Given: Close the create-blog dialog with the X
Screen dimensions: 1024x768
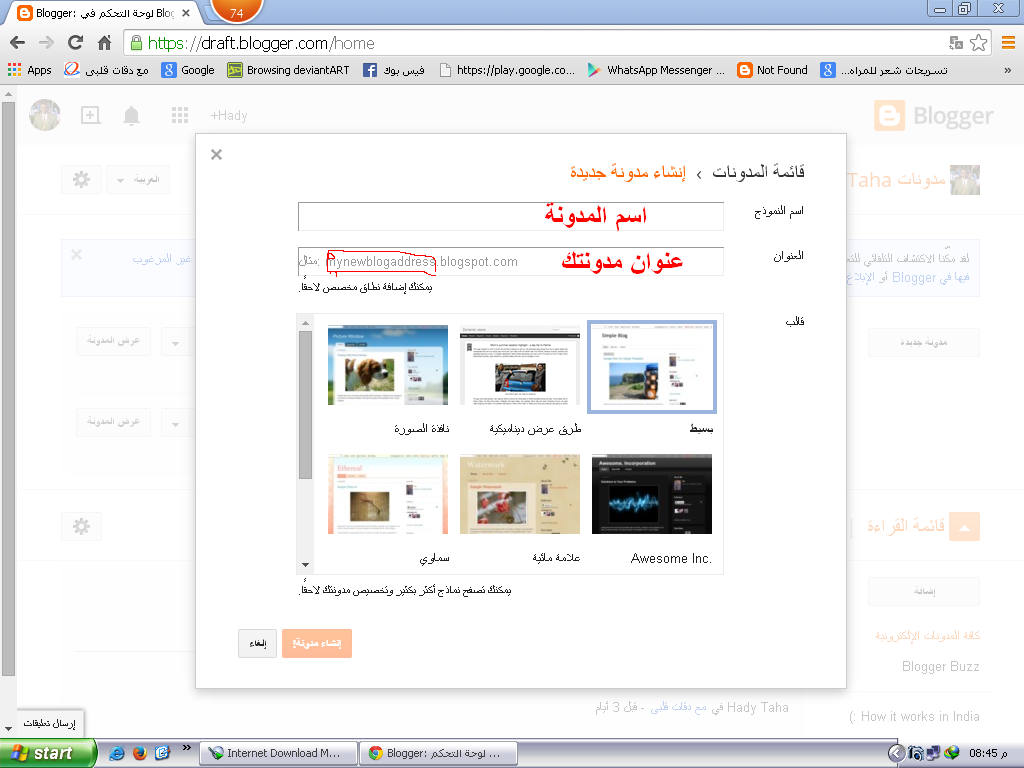Looking at the screenshot, I should pos(216,155).
